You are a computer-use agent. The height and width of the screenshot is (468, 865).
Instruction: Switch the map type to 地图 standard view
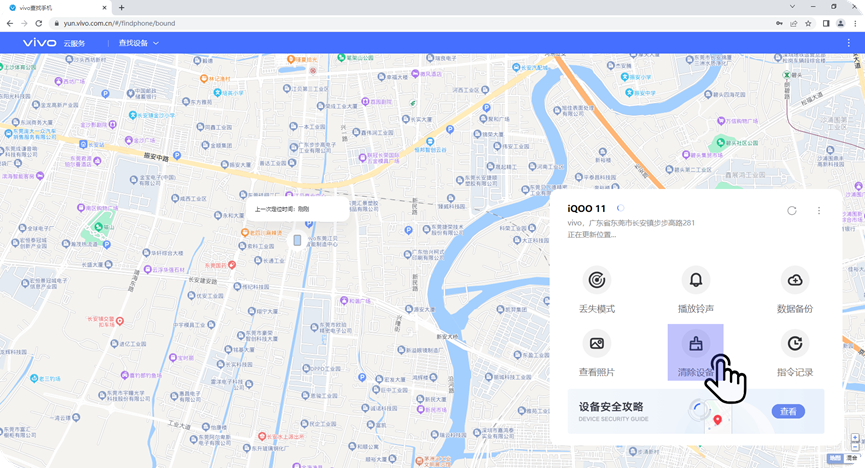[836, 458]
